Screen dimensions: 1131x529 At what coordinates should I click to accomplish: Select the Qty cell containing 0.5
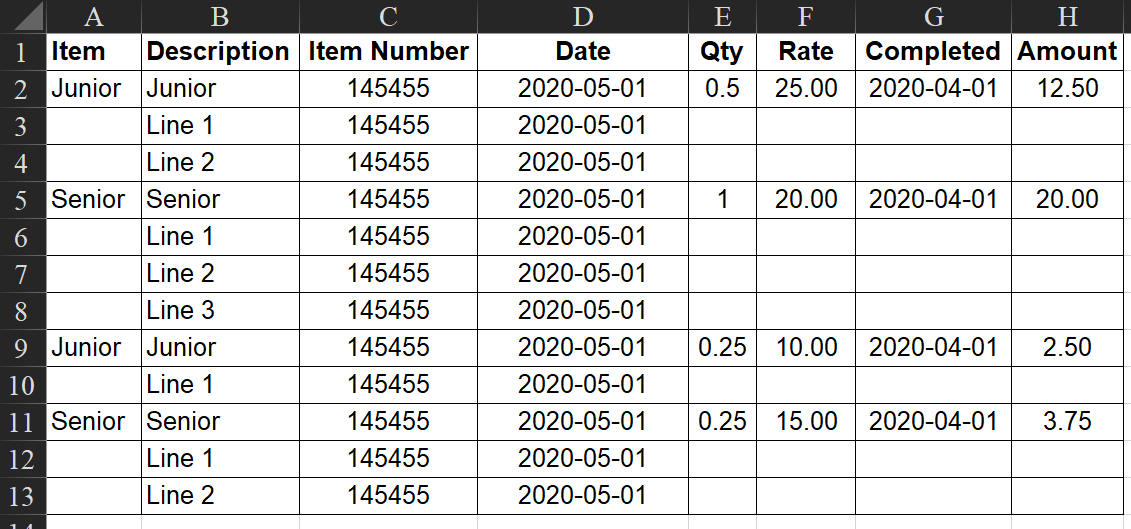(x=722, y=88)
